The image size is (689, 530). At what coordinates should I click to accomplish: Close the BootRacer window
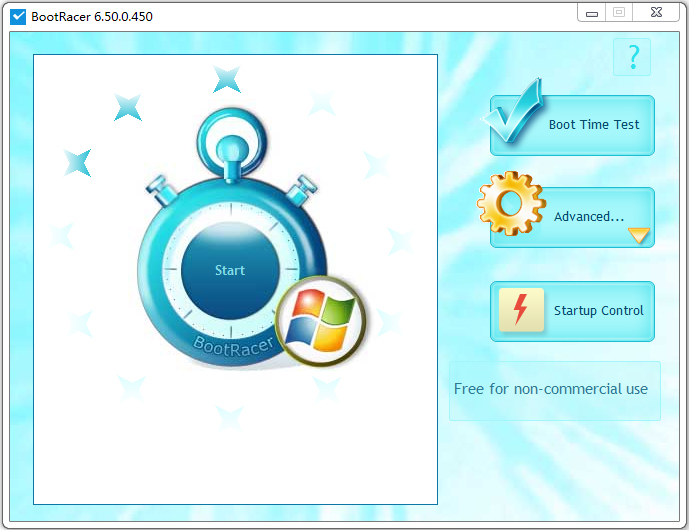point(656,12)
